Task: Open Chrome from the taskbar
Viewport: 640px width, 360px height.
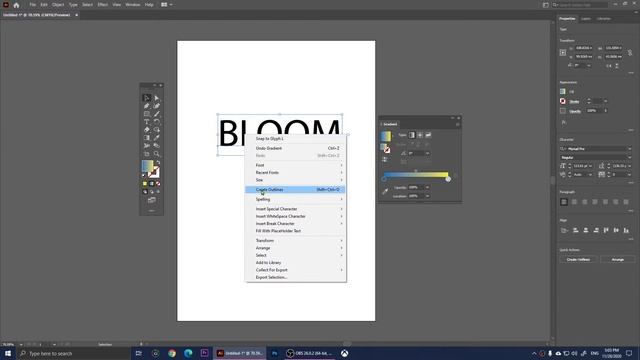Action: [x=172, y=353]
